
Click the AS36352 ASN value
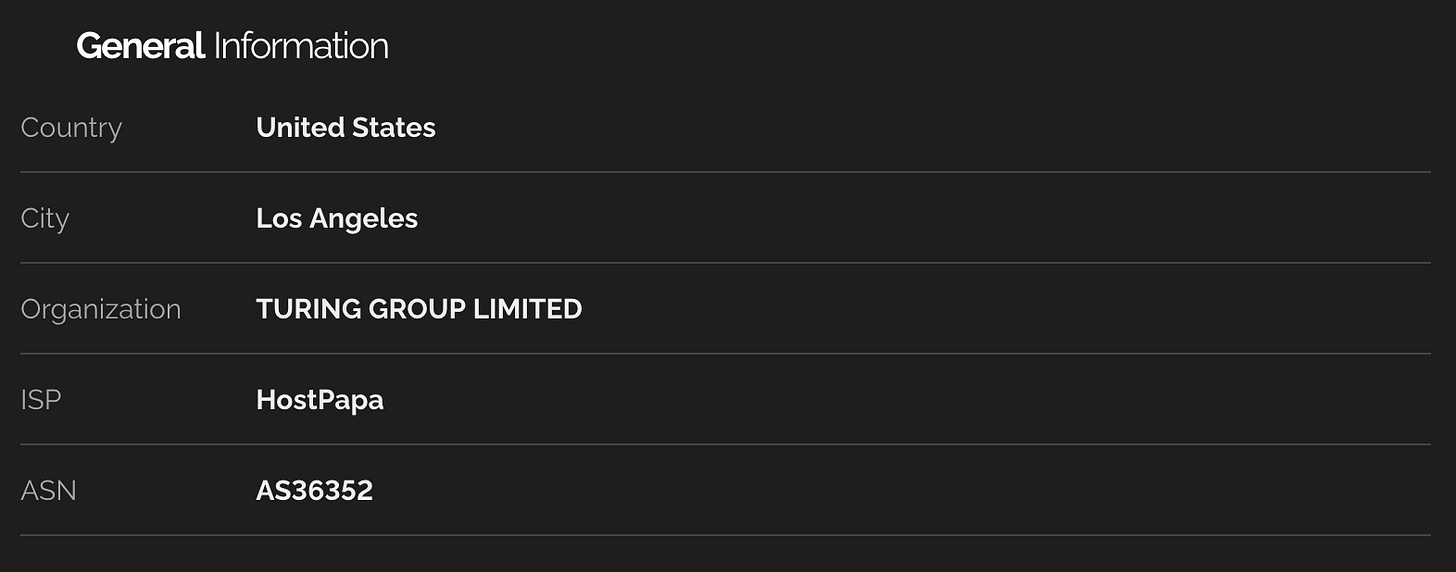315,491
